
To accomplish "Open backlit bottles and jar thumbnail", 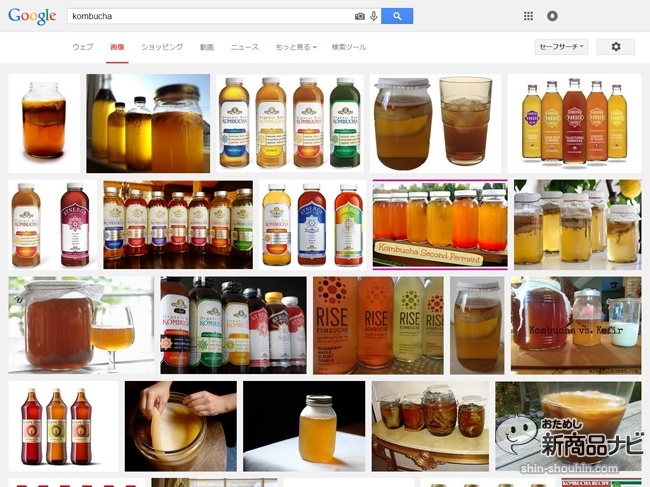I will (x=148, y=124).
